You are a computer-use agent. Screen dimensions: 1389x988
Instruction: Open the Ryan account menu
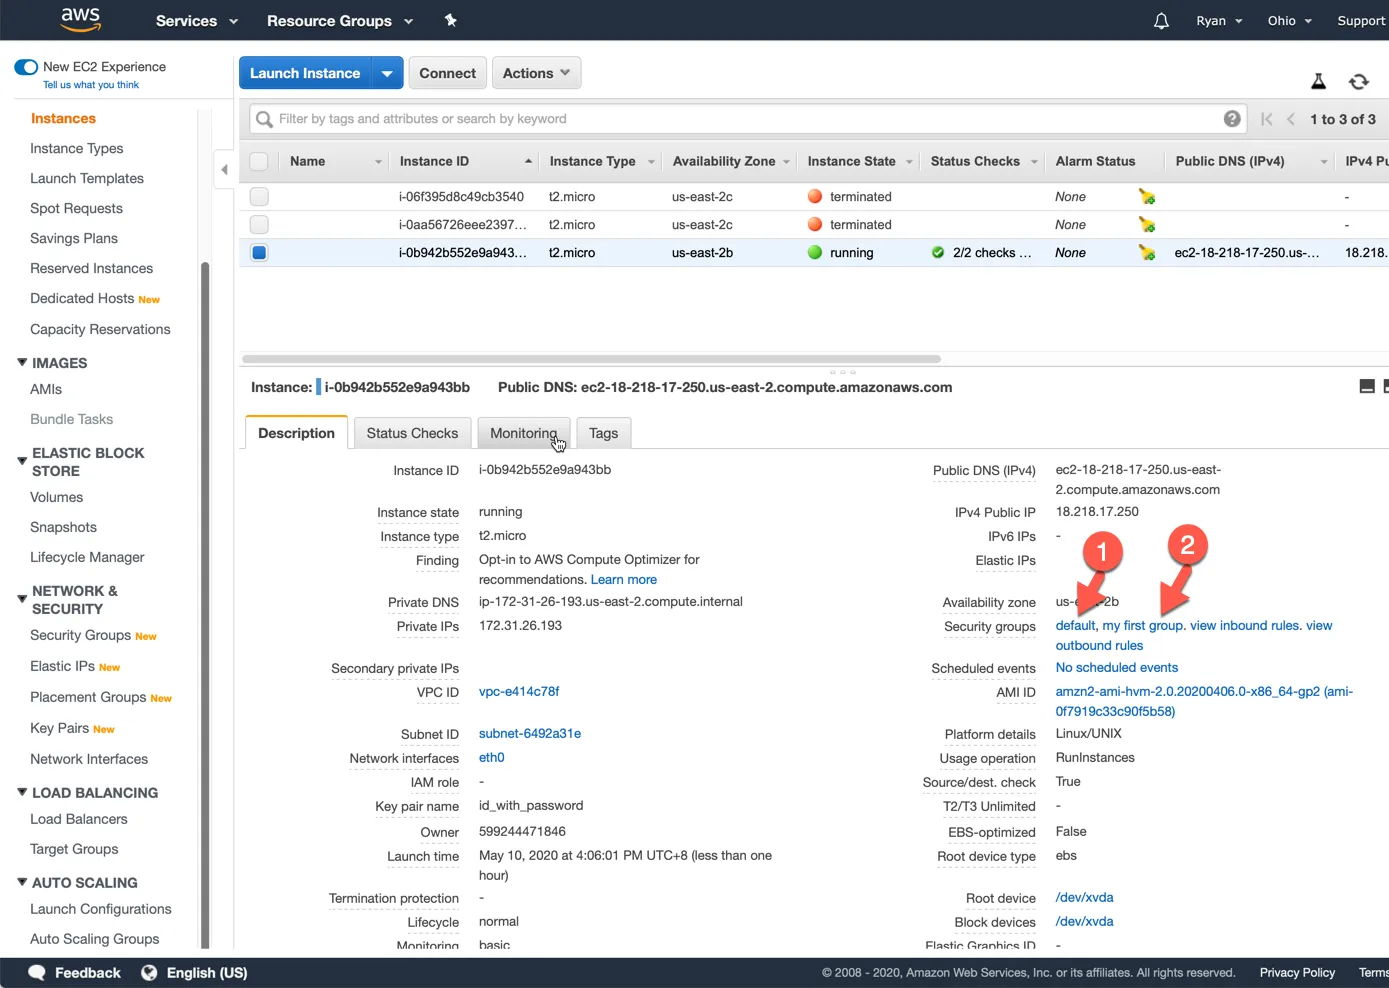coord(1219,21)
